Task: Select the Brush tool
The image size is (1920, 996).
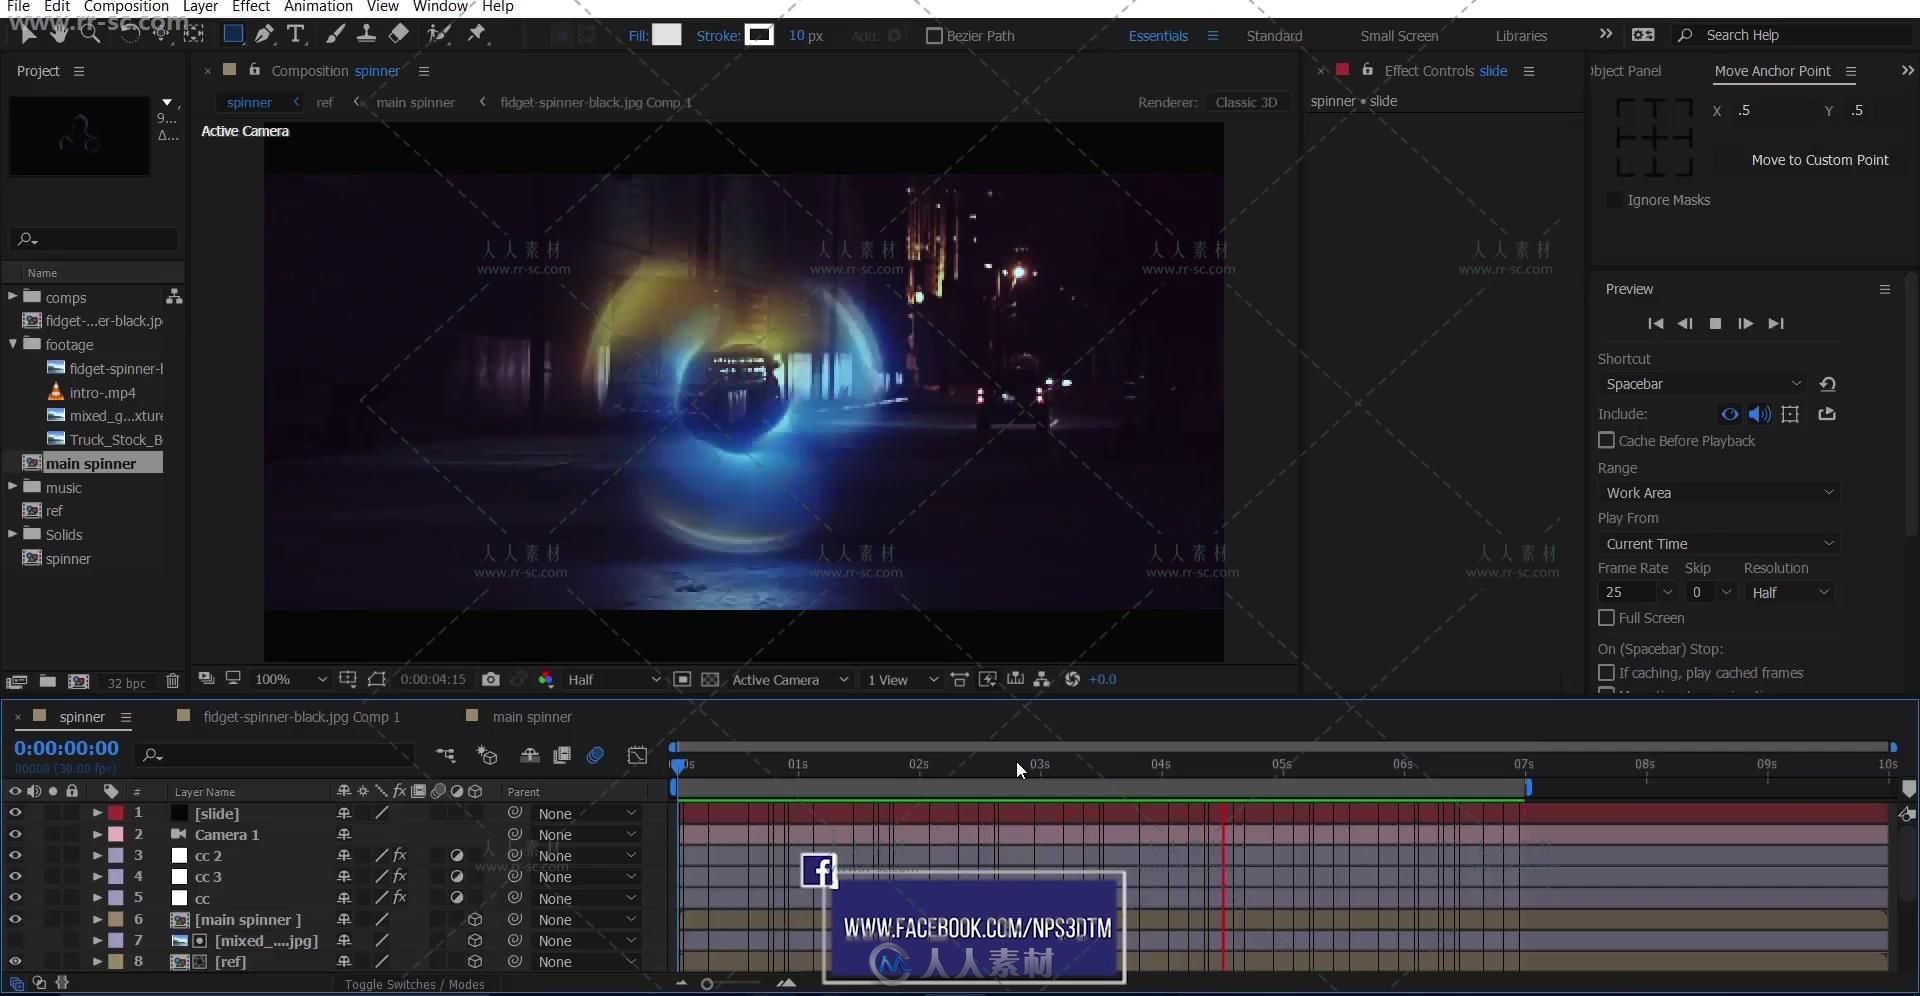Action: (335, 34)
